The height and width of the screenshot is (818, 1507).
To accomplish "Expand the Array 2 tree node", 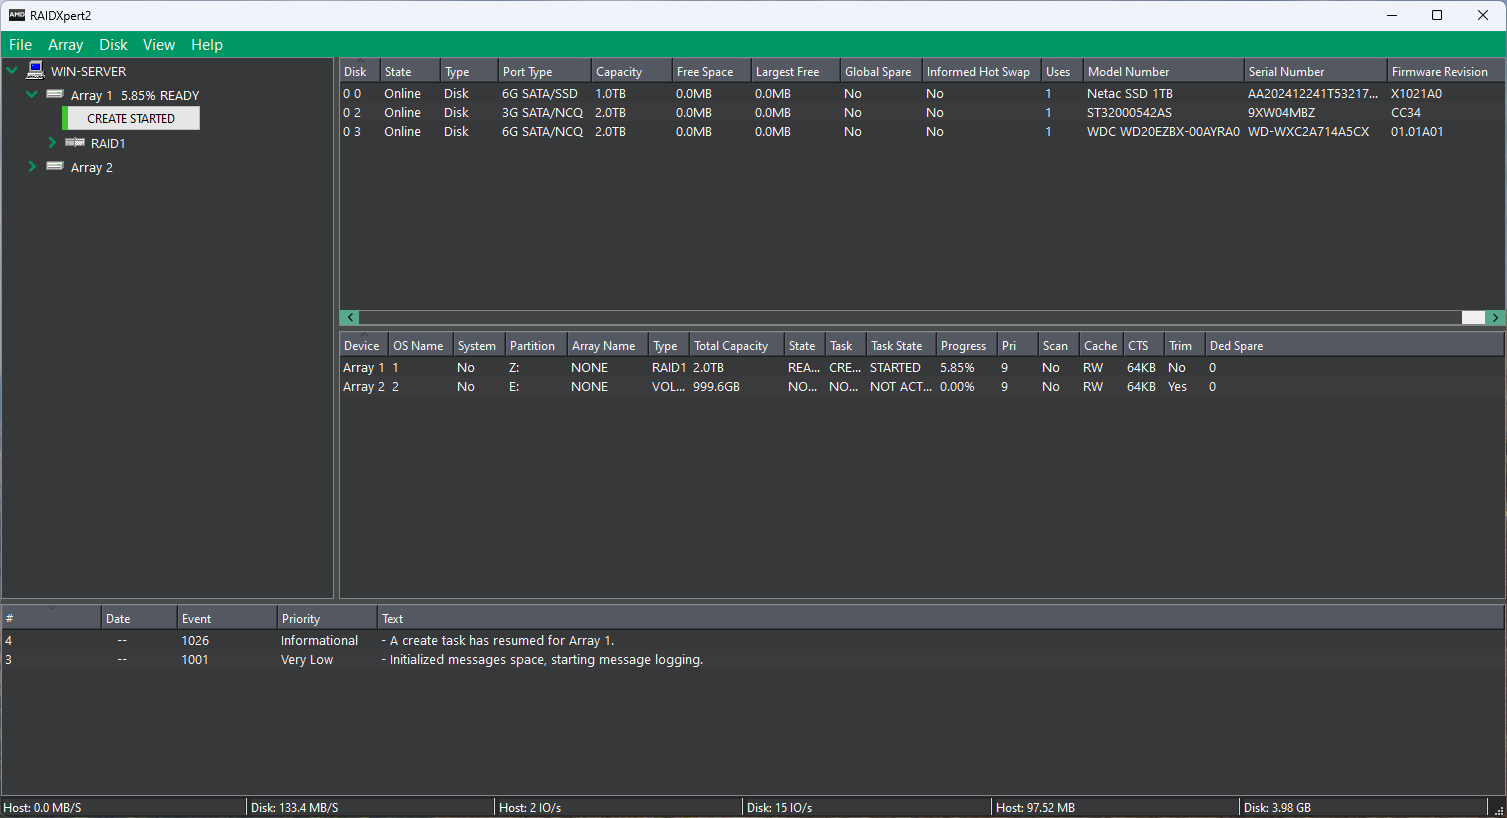I will tap(32, 167).
